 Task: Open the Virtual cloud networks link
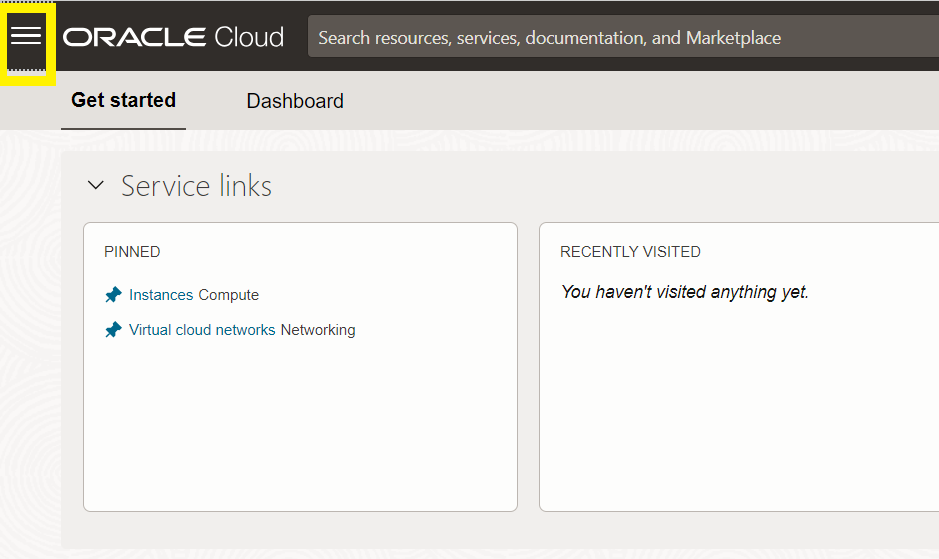coord(202,330)
